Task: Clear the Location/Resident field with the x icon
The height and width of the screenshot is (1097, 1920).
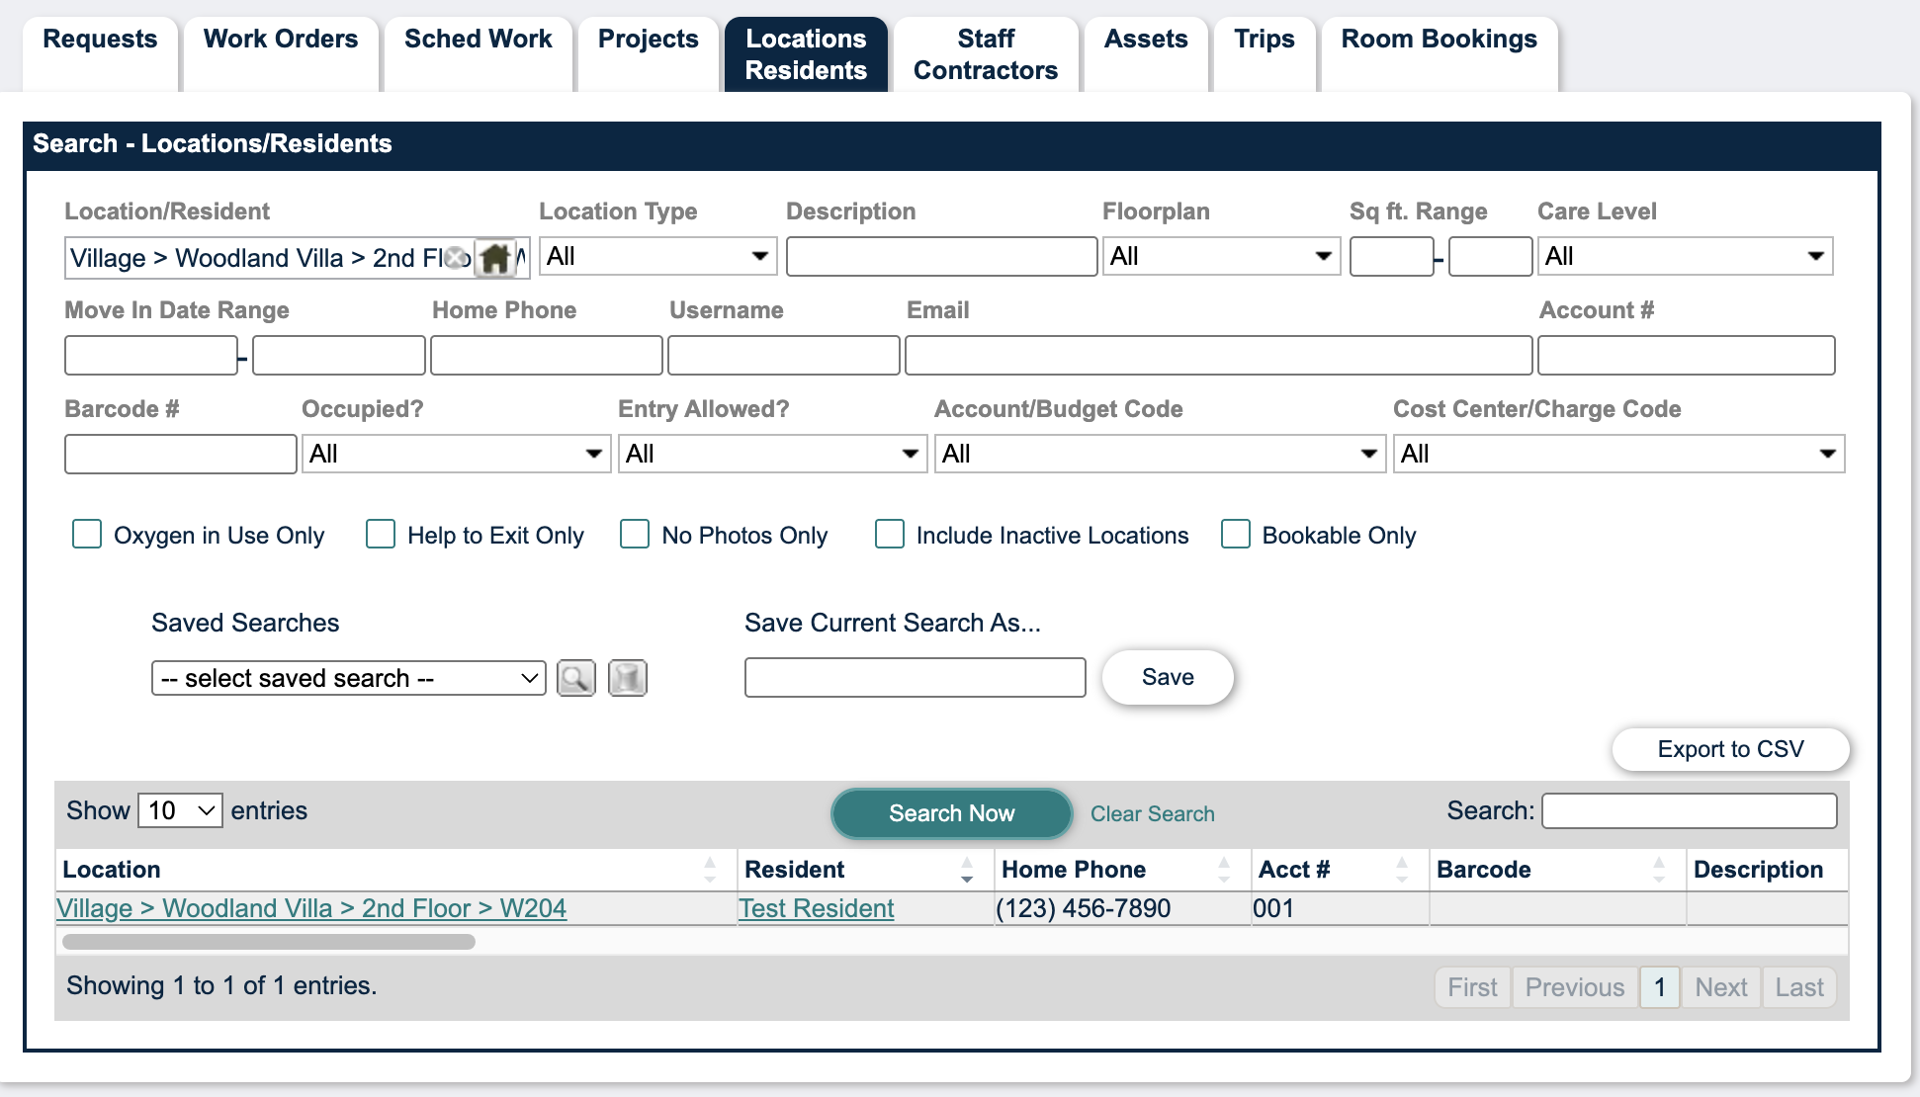Action: pyautogui.click(x=456, y=258)
